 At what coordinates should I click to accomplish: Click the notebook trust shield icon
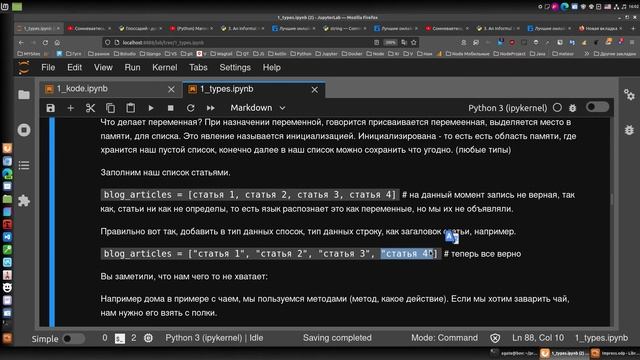(x=495, y=338)
